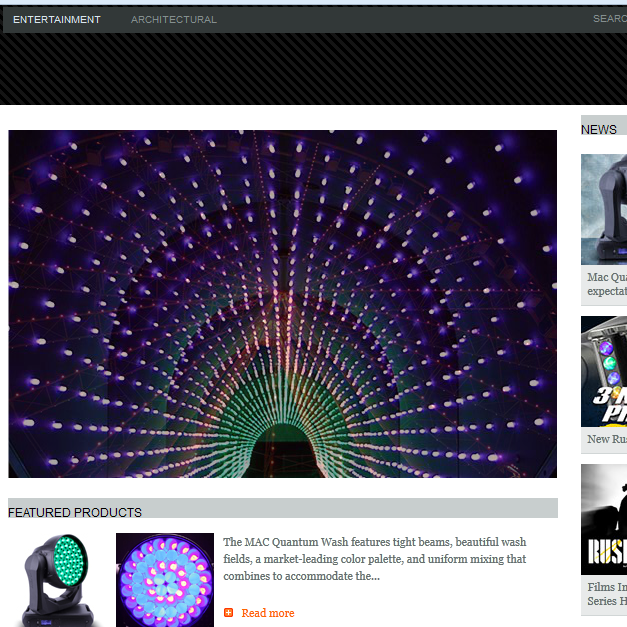Click the green arch center of hero image
Viewport: 627px width, 627px height.
[x=284, y=440]
